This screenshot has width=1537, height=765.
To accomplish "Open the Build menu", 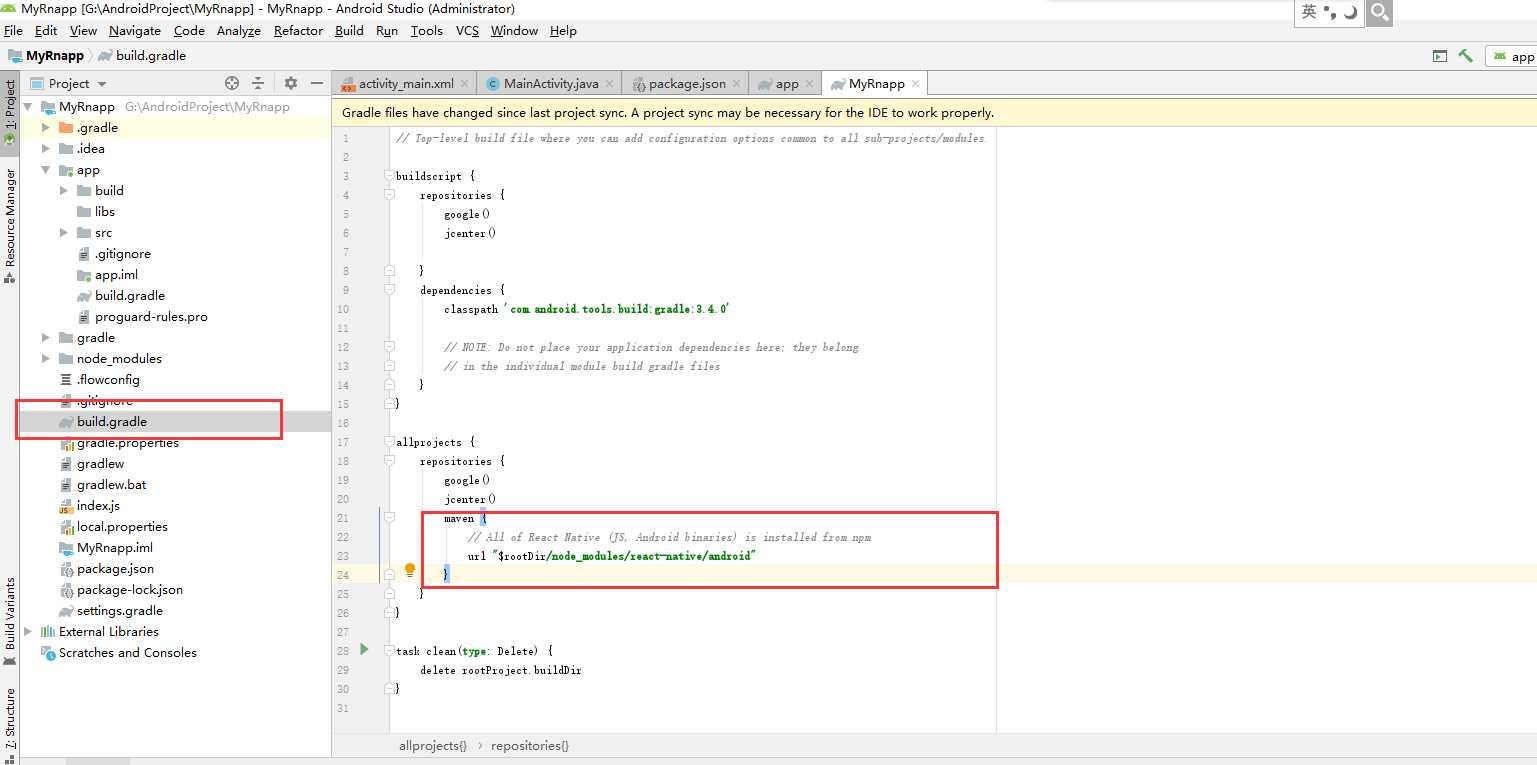I will (349, 30).
